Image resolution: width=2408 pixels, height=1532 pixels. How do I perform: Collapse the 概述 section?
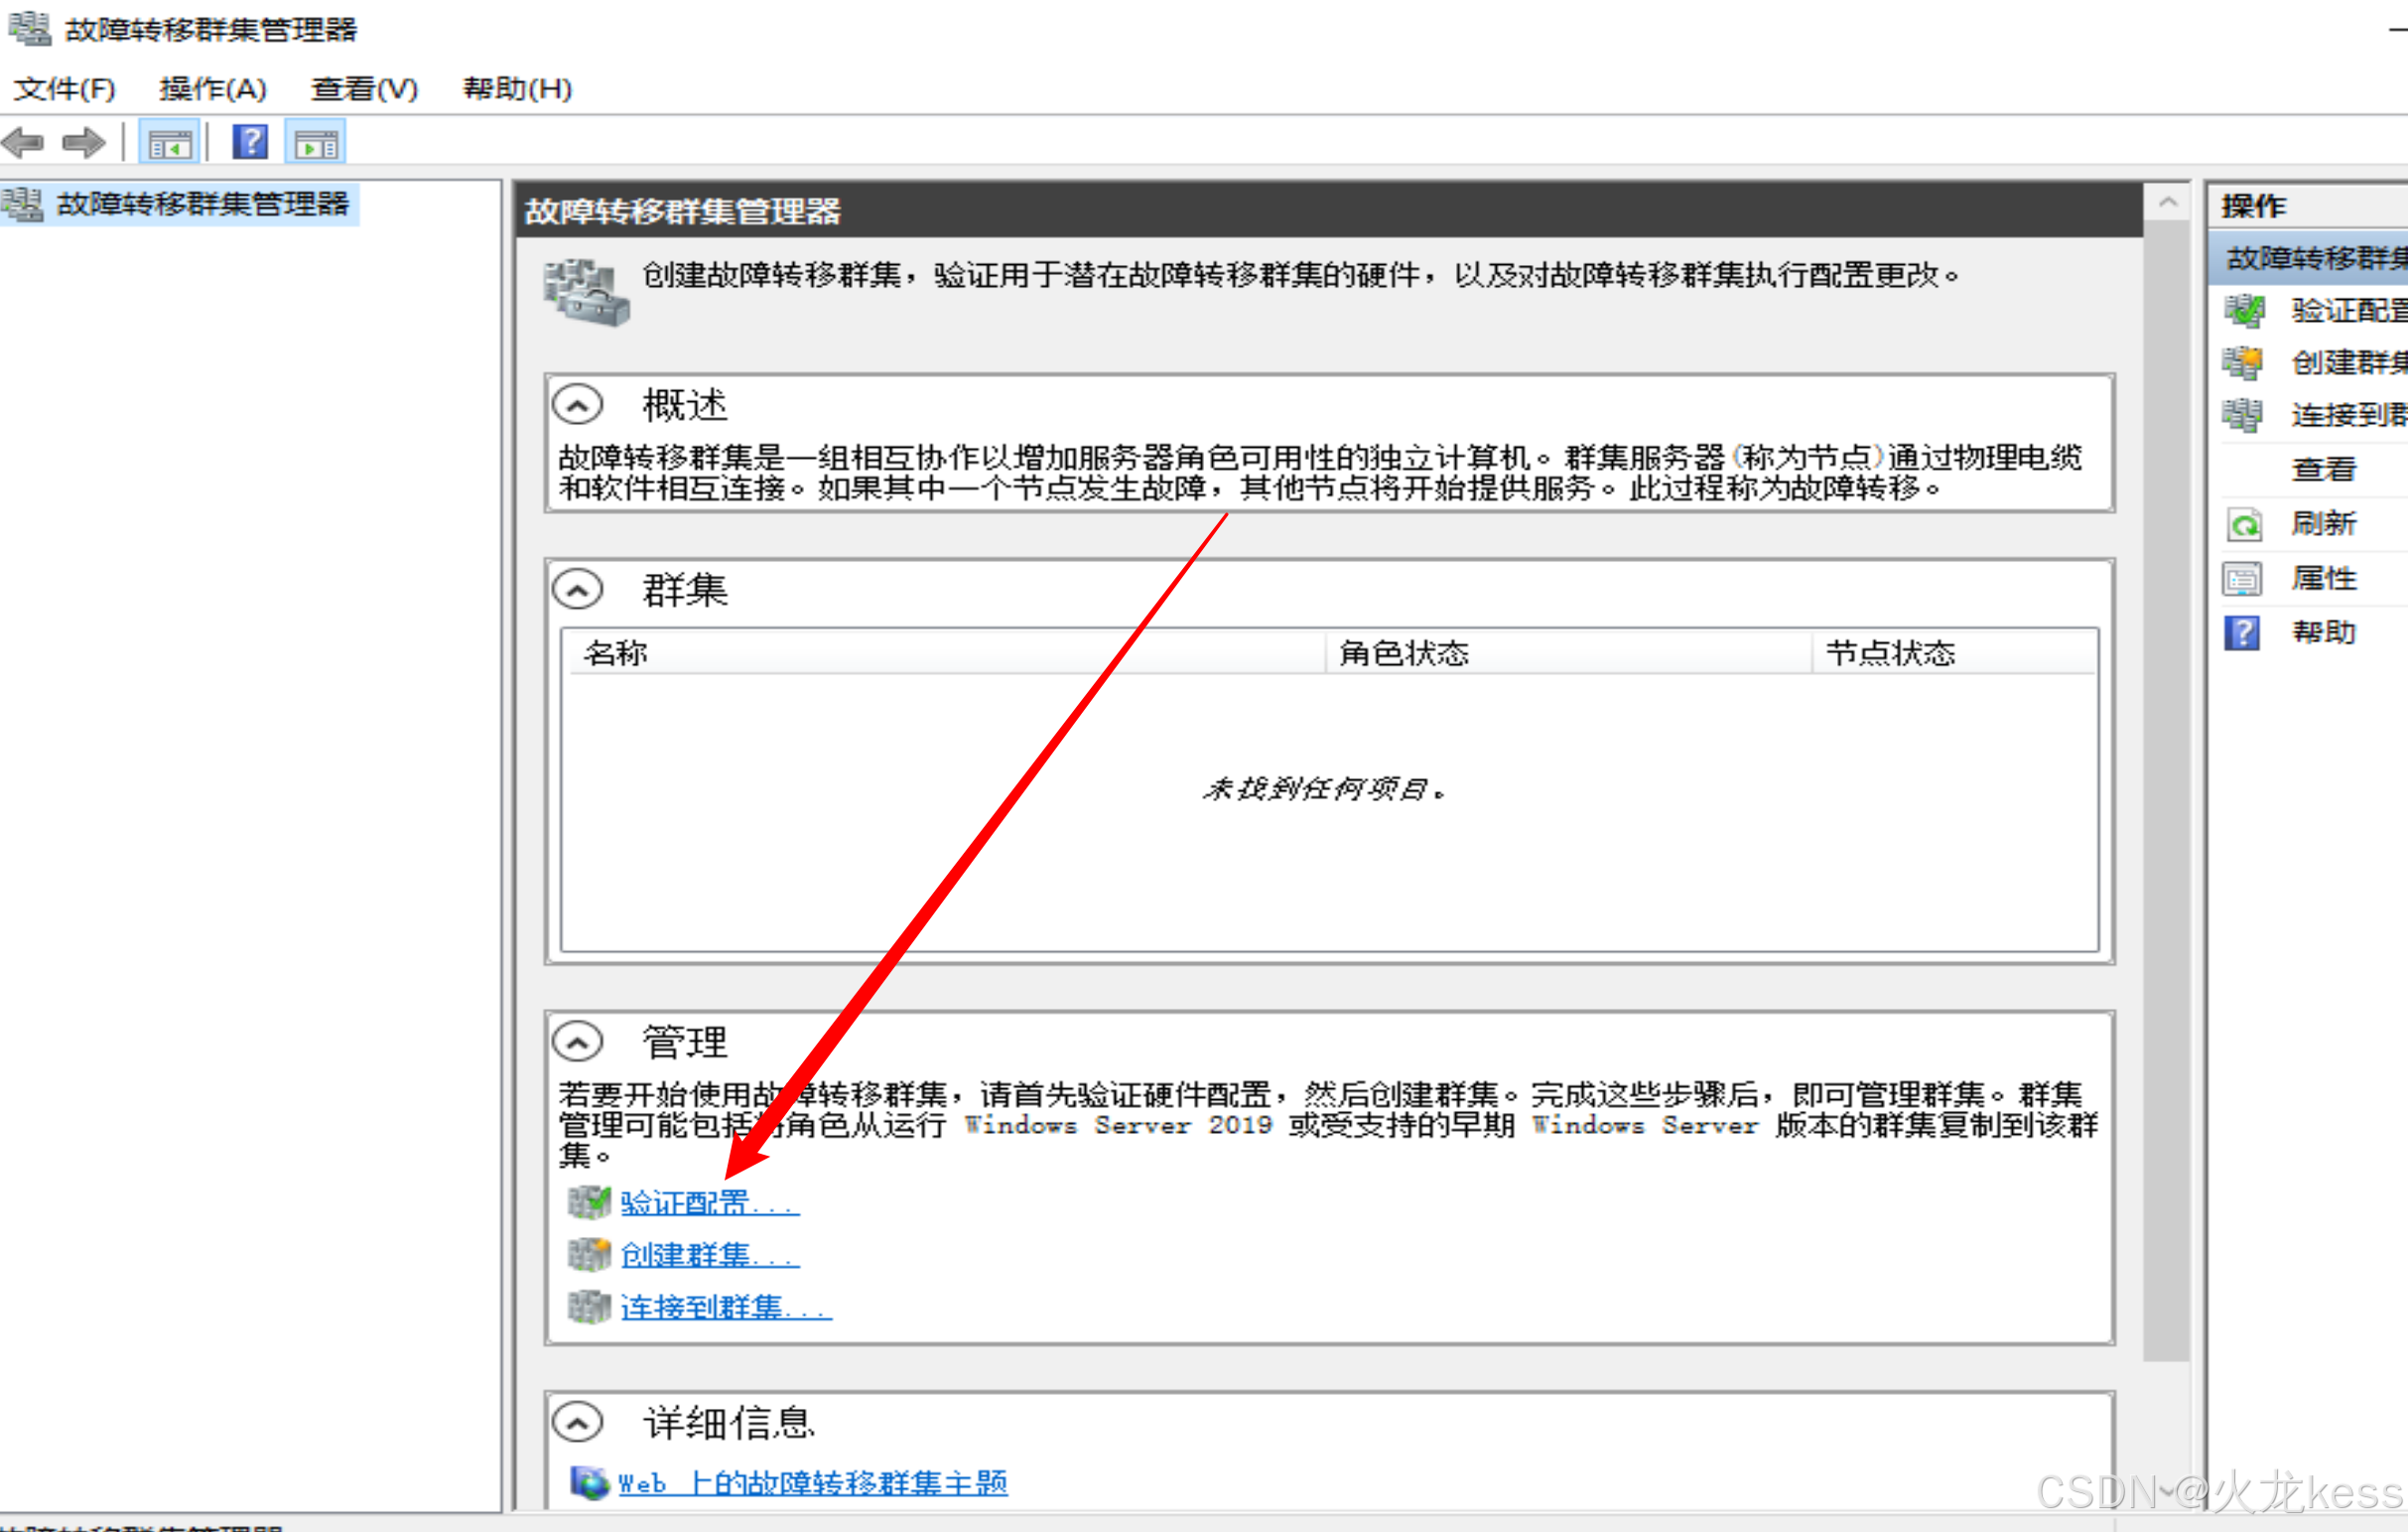577,405
